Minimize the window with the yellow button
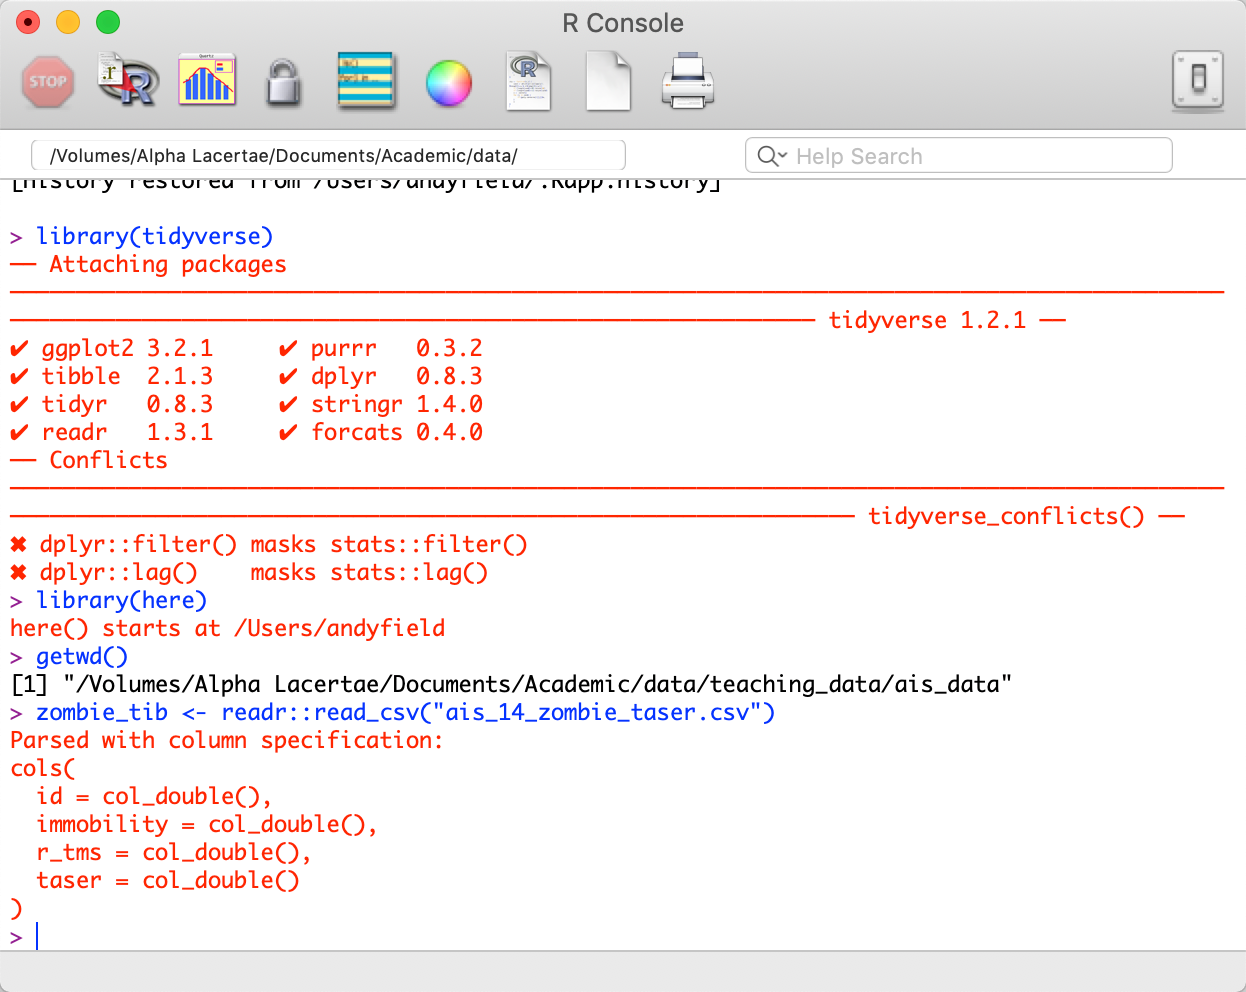 (68, 22)
